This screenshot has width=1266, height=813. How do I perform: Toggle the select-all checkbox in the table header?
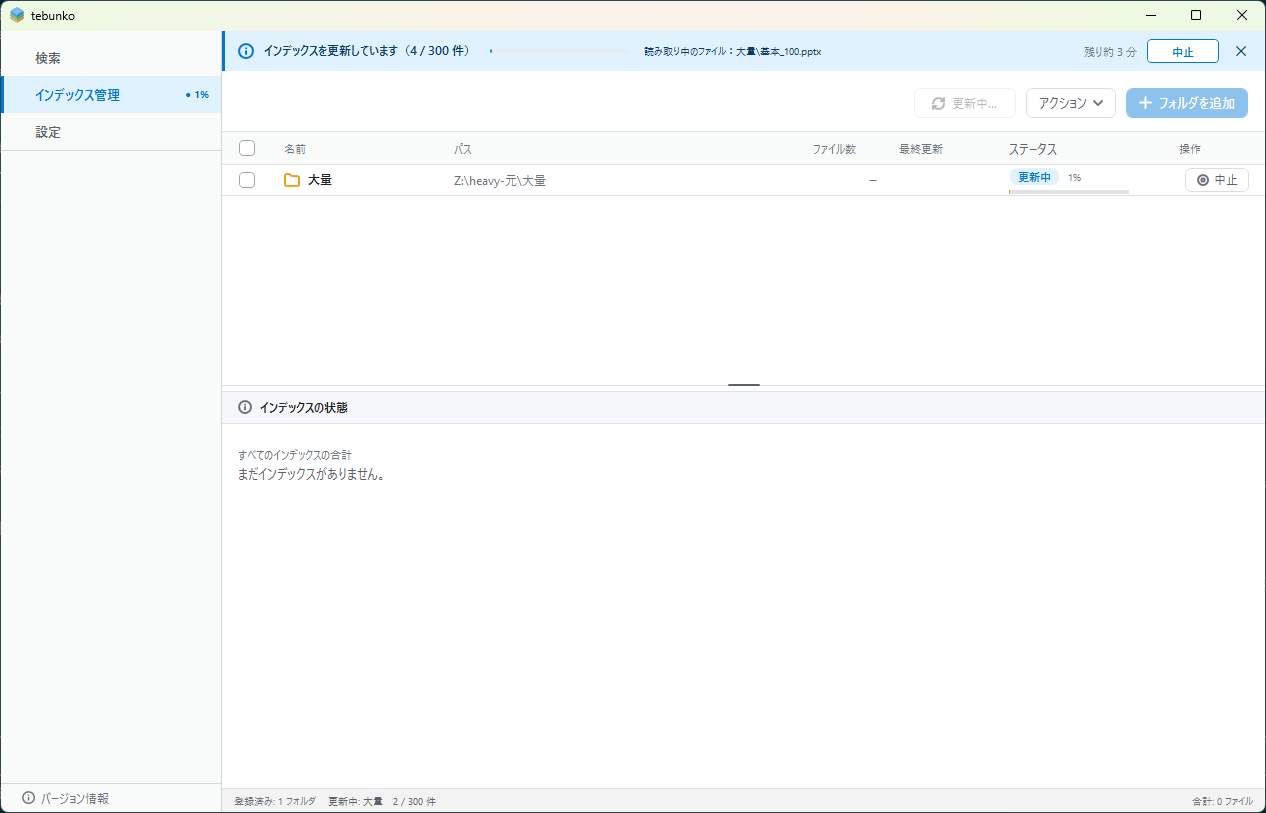(247, 149)
